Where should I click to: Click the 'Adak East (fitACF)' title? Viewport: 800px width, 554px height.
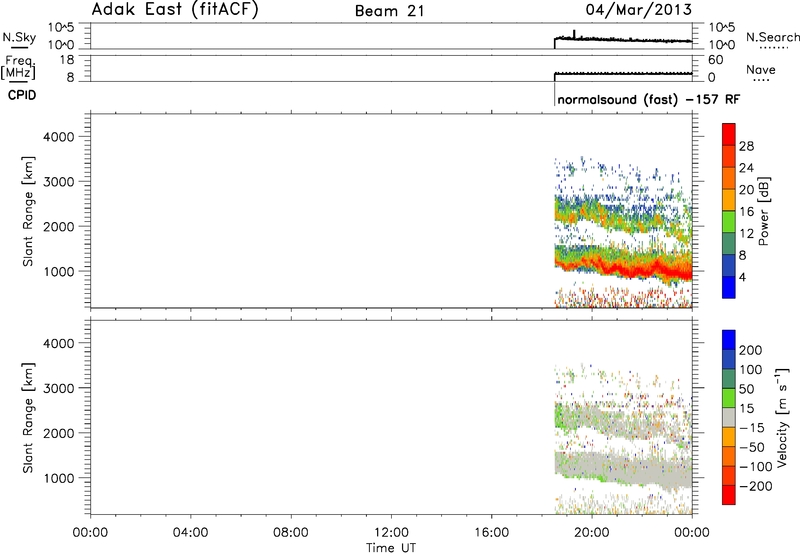tap(175, 10)
